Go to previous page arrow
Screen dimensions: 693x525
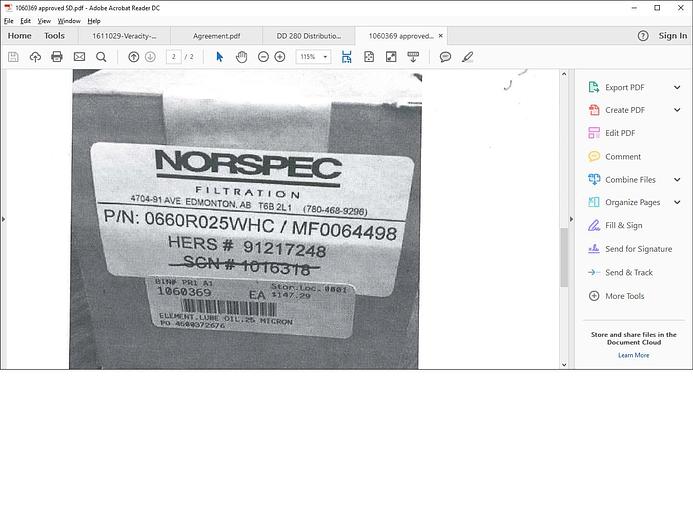(133, 57)
